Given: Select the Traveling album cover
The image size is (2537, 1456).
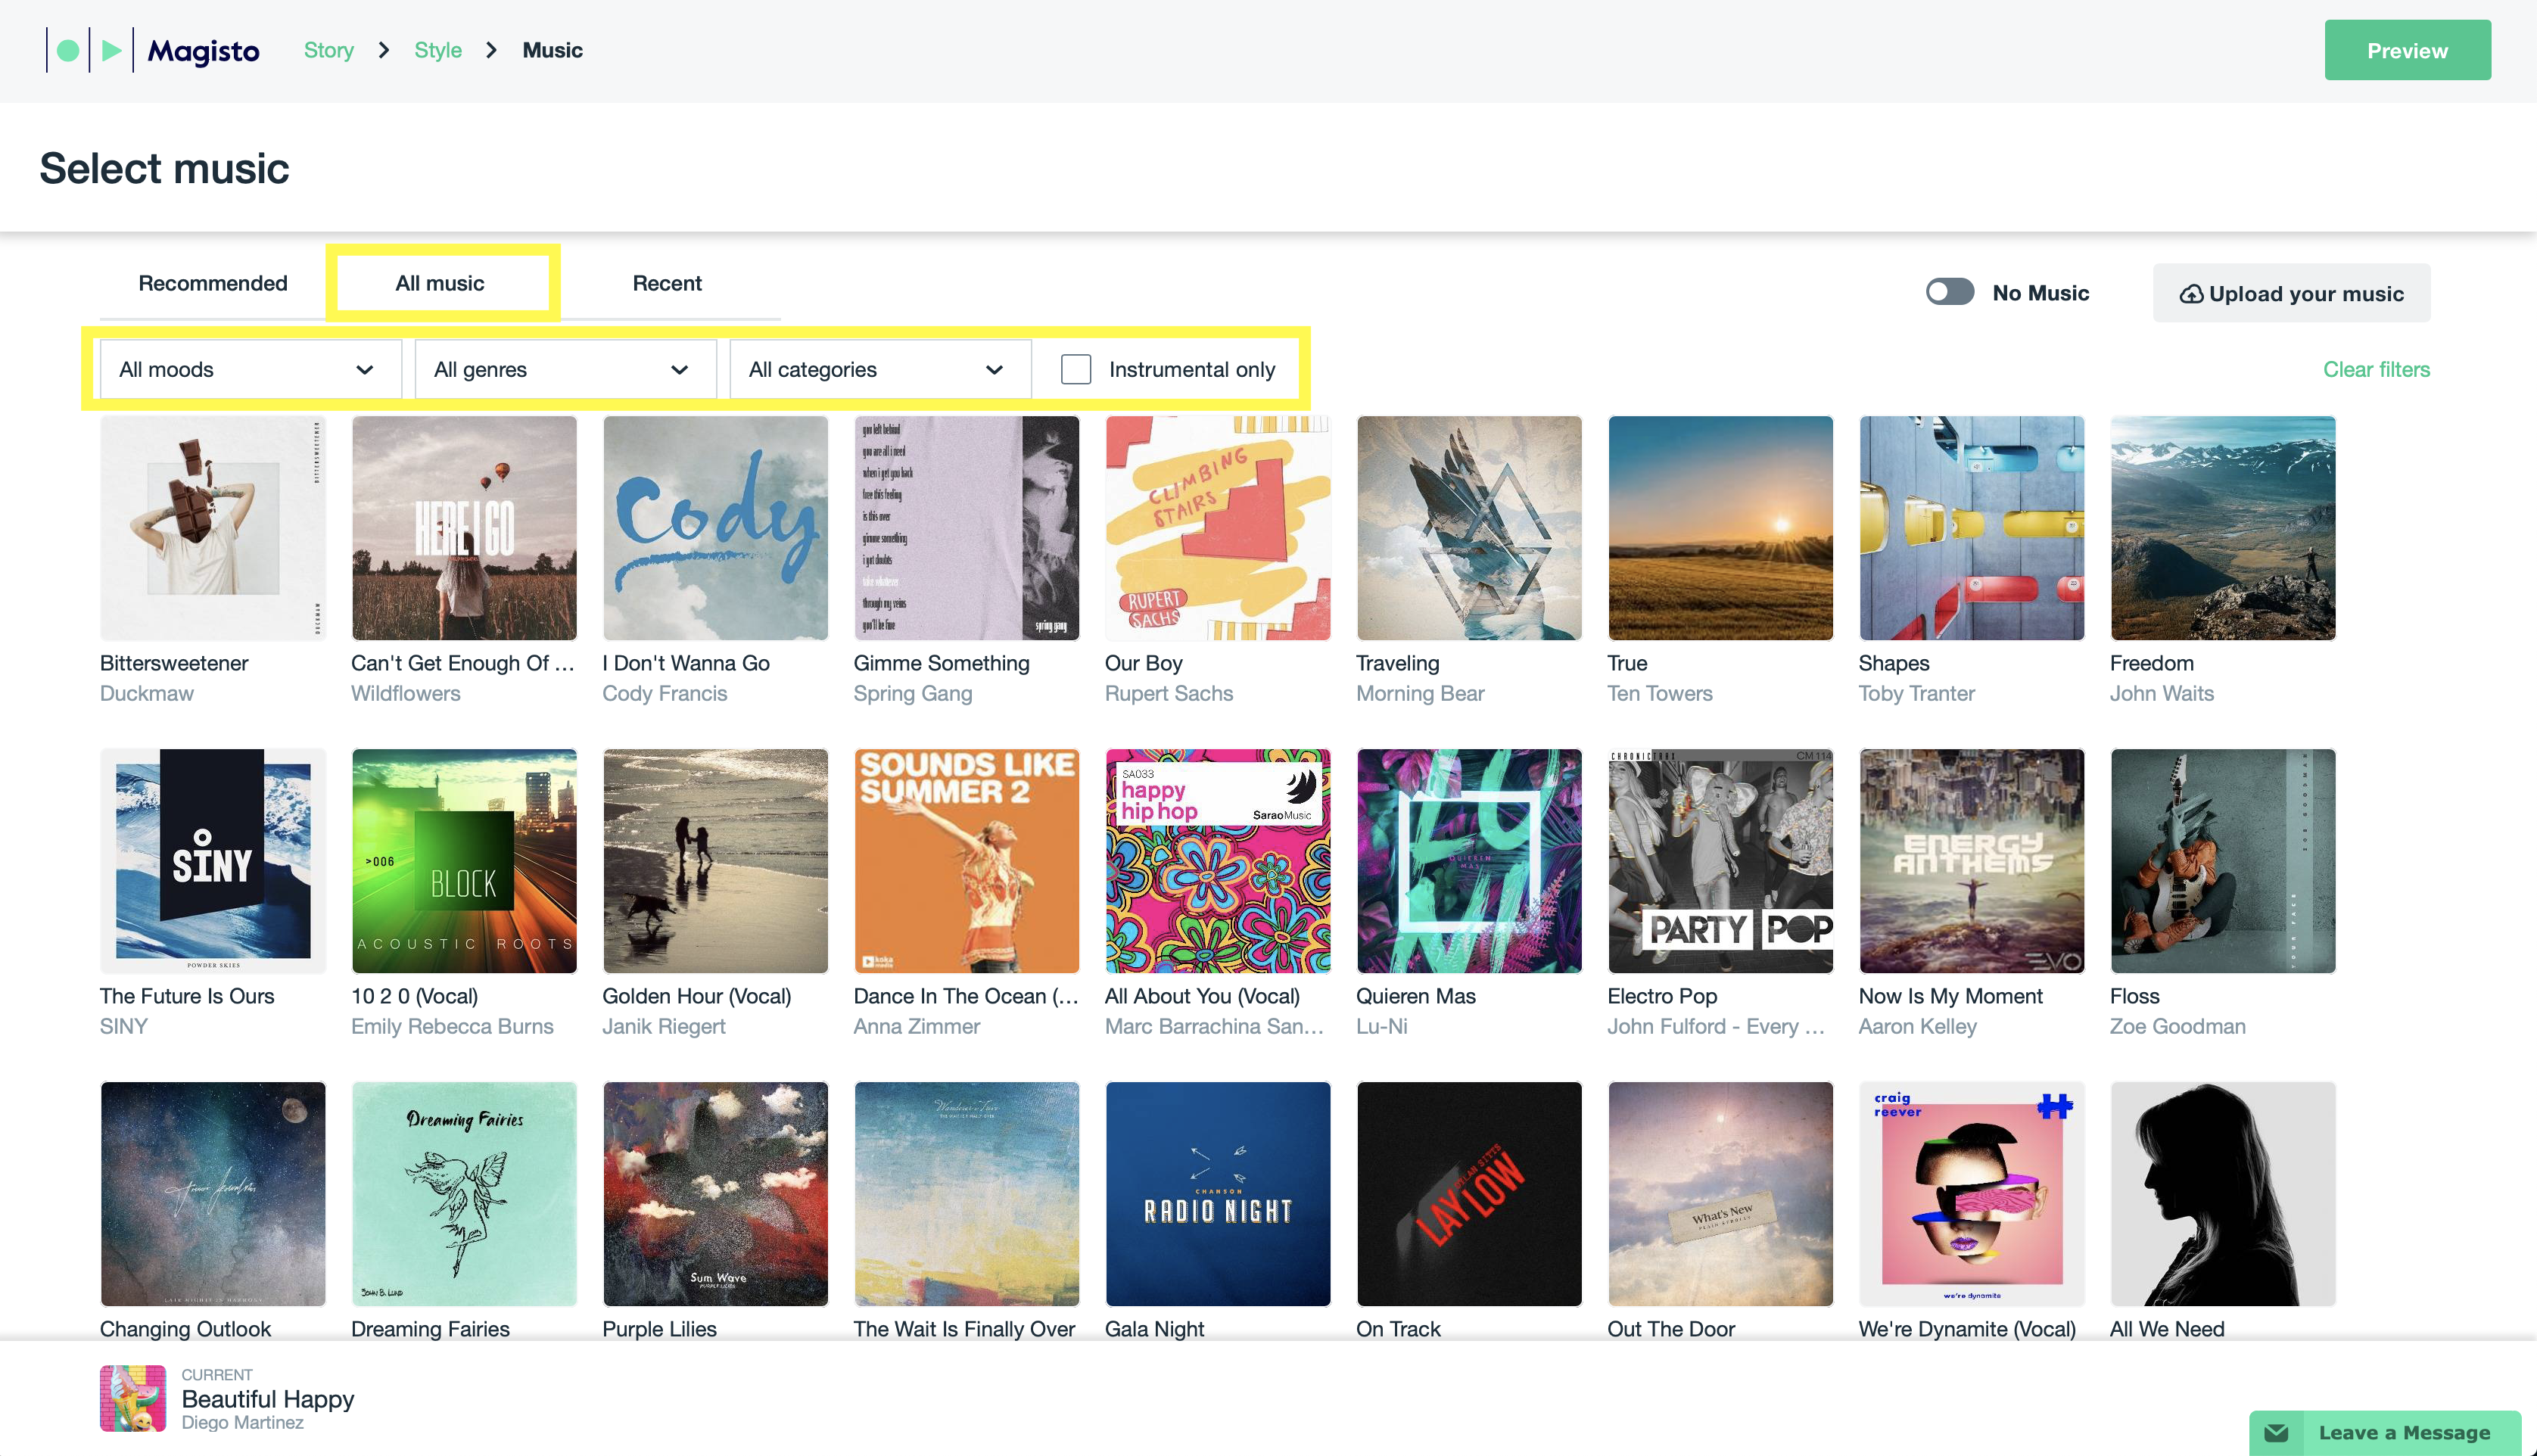Looking at the screenshot, I should pos(1469,528).
